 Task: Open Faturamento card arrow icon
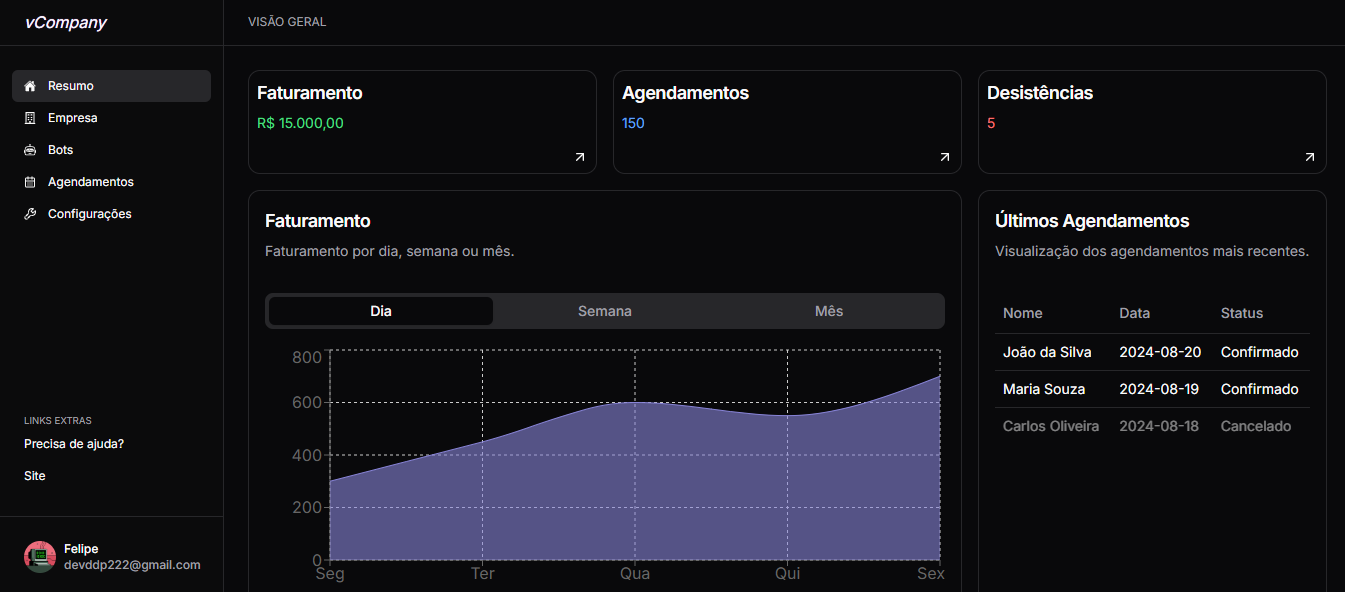[x=580, y=157]
